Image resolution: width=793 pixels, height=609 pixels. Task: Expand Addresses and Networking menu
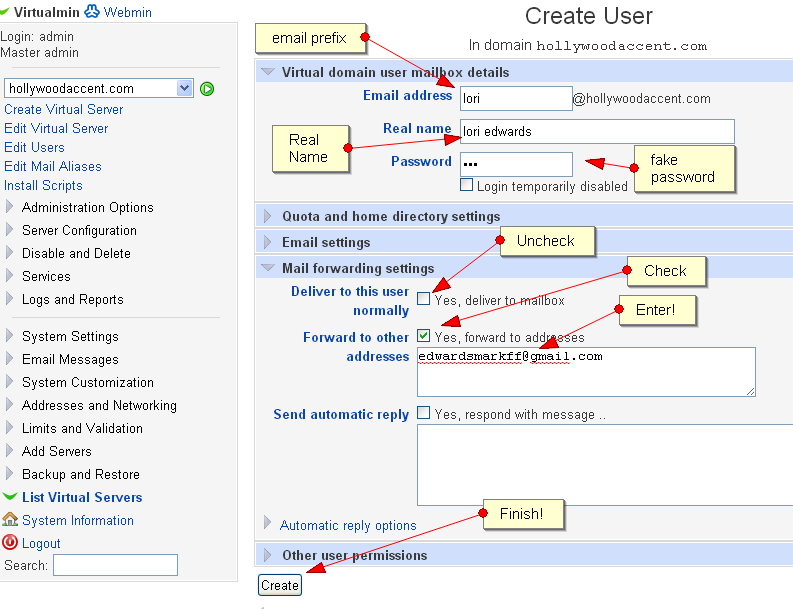10,404
